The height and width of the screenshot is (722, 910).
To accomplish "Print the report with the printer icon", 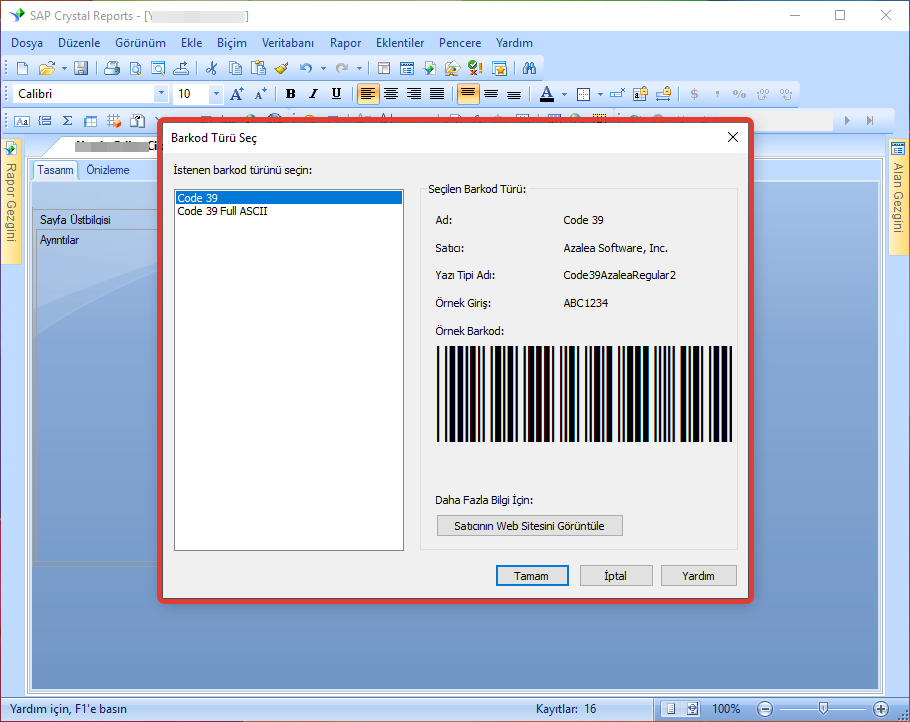I will (x=112, y=68).
